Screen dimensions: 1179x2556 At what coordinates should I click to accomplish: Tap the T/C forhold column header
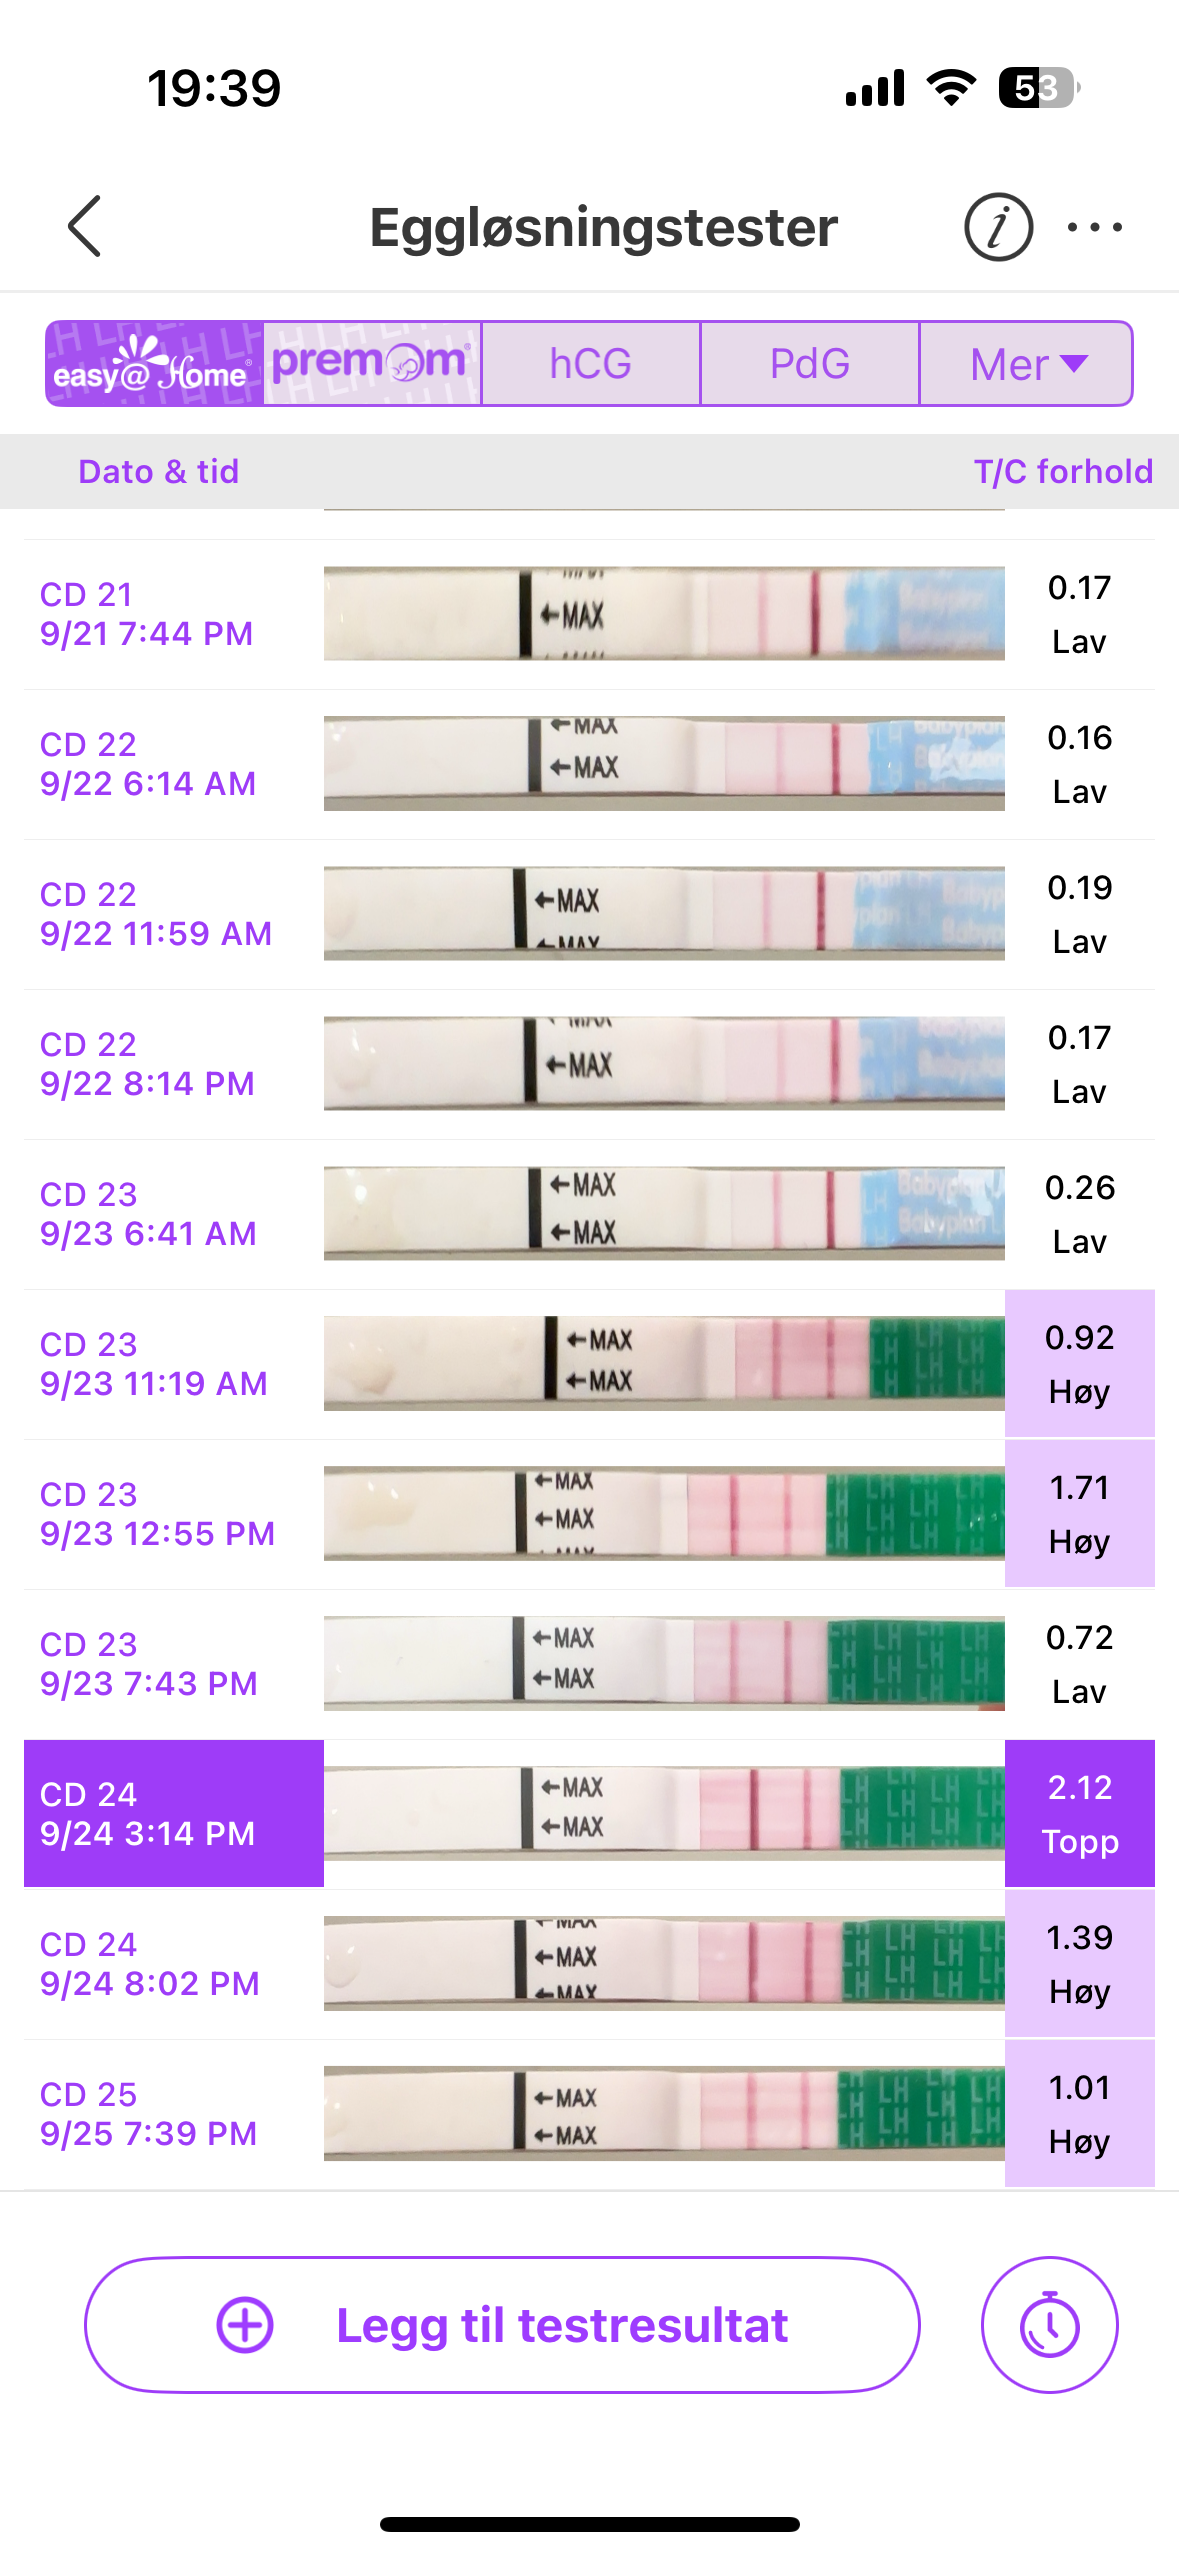tap(1063, 471)
